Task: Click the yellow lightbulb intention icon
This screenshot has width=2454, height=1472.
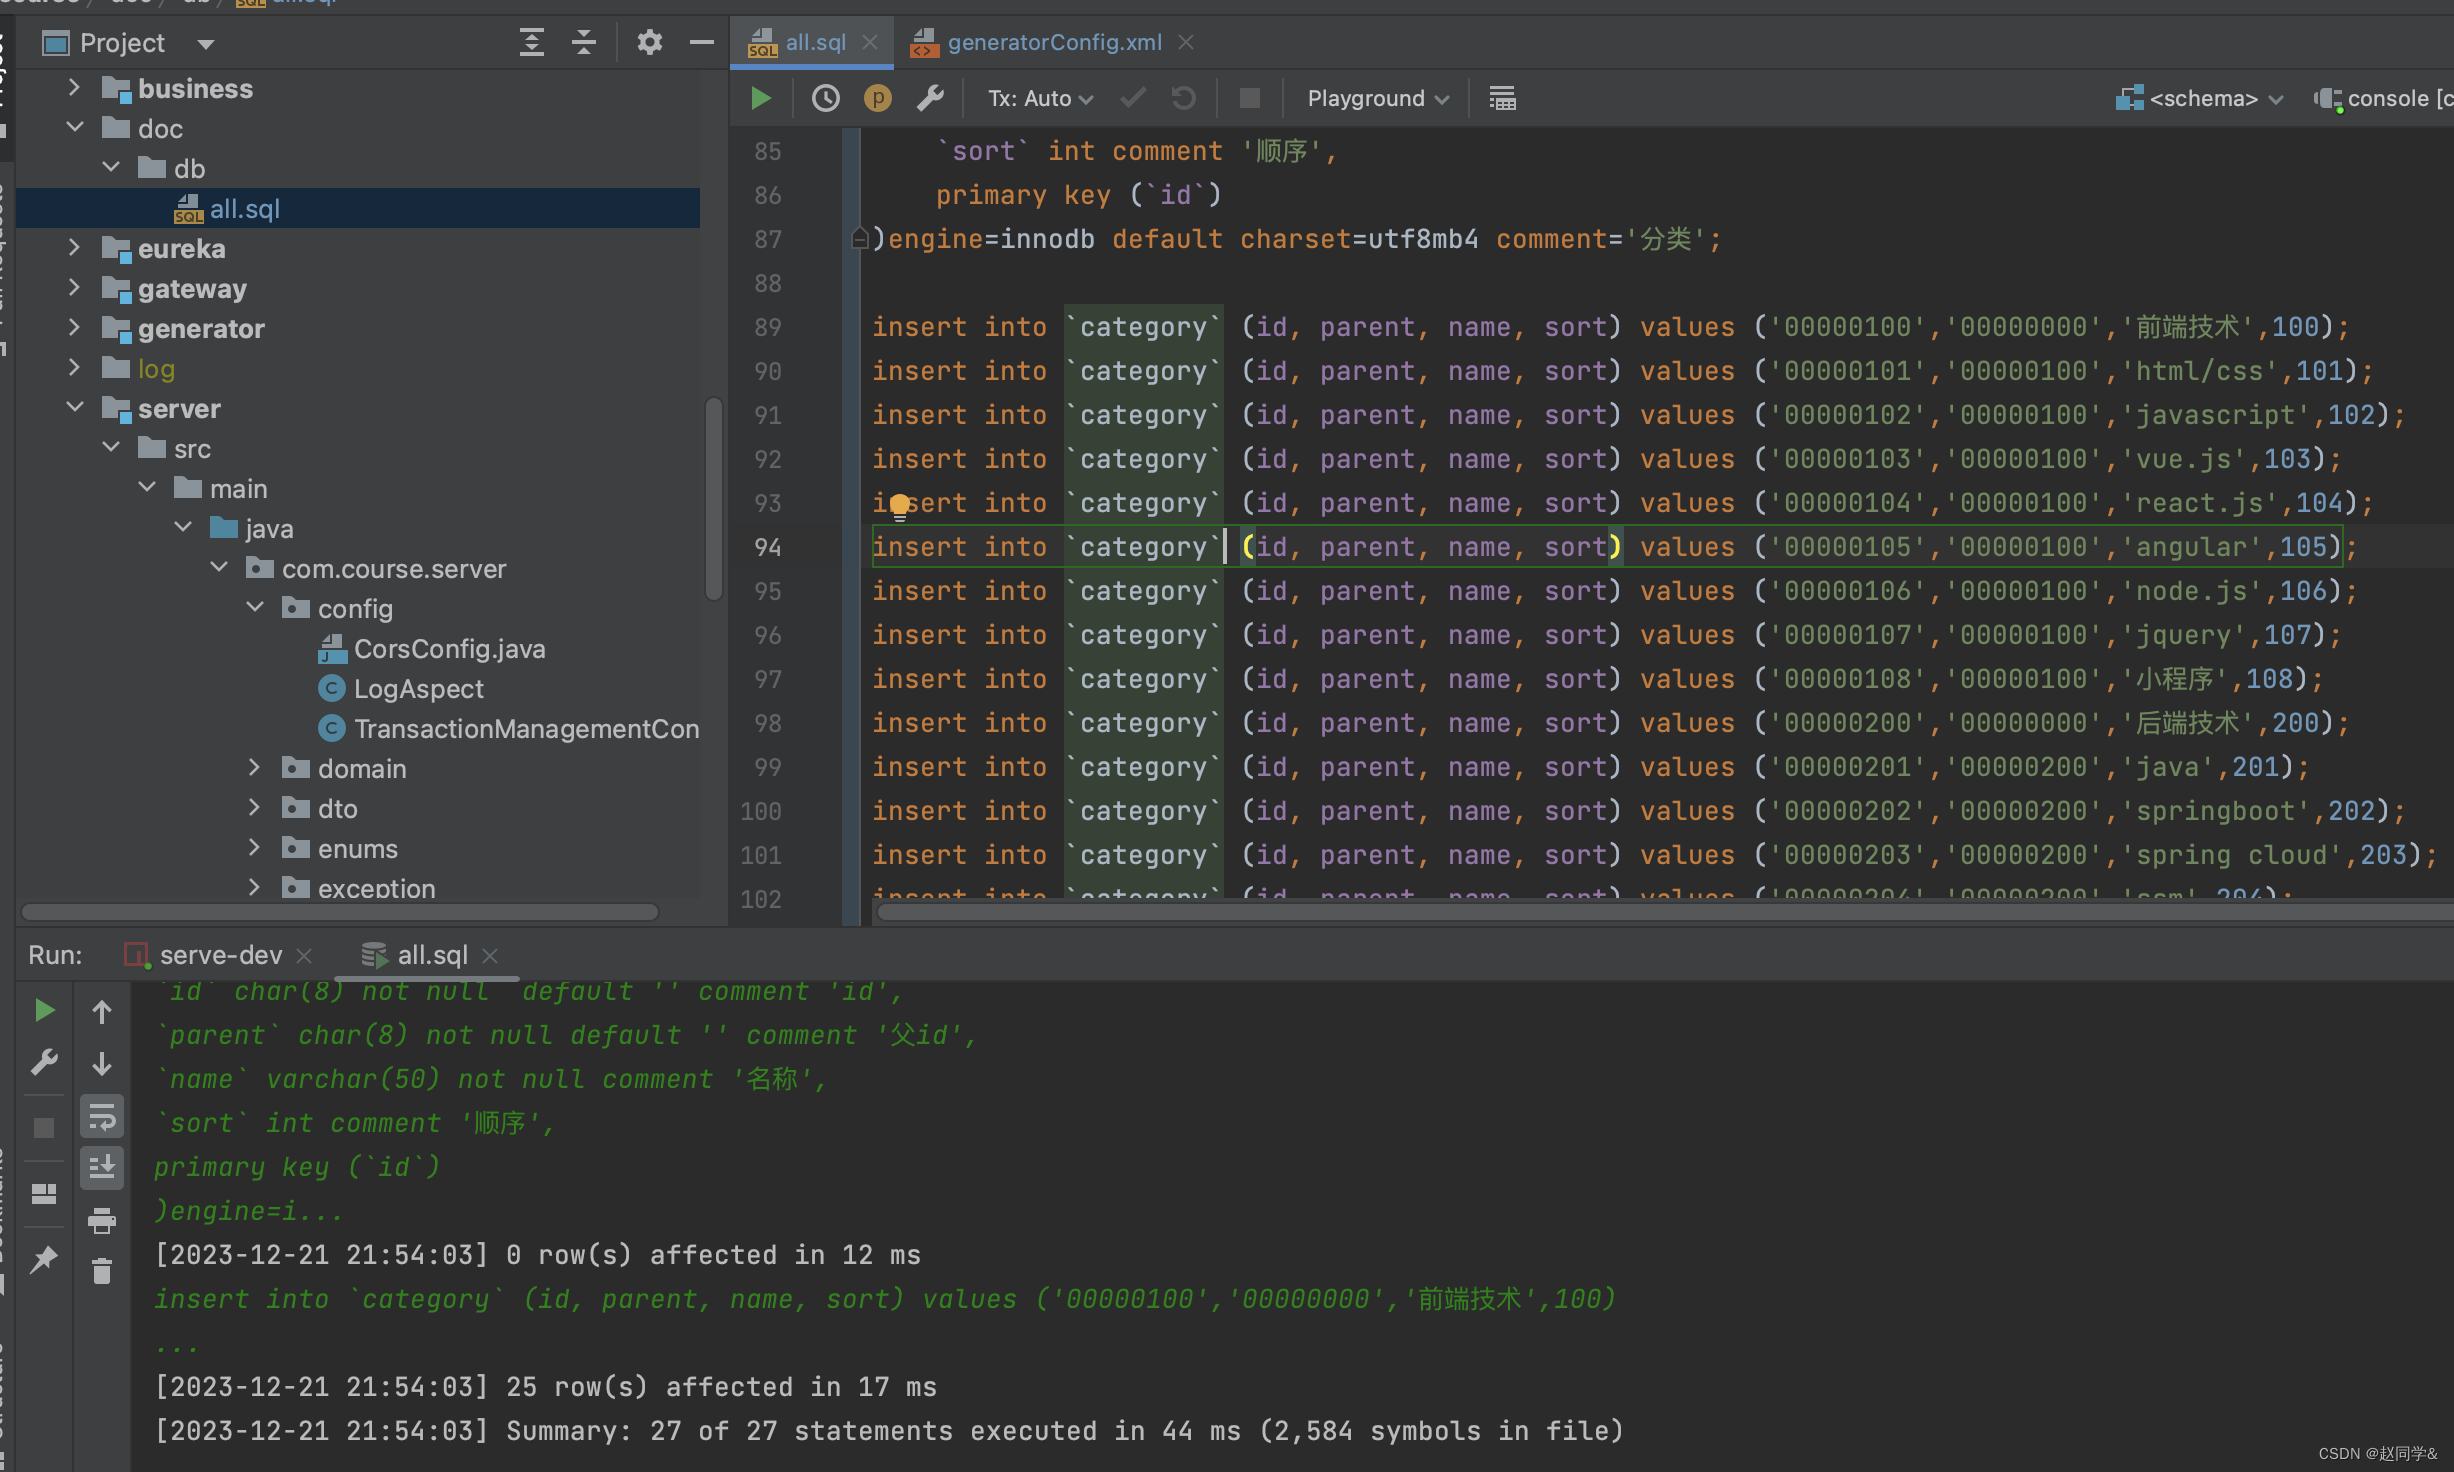Action: pos(899,506)
